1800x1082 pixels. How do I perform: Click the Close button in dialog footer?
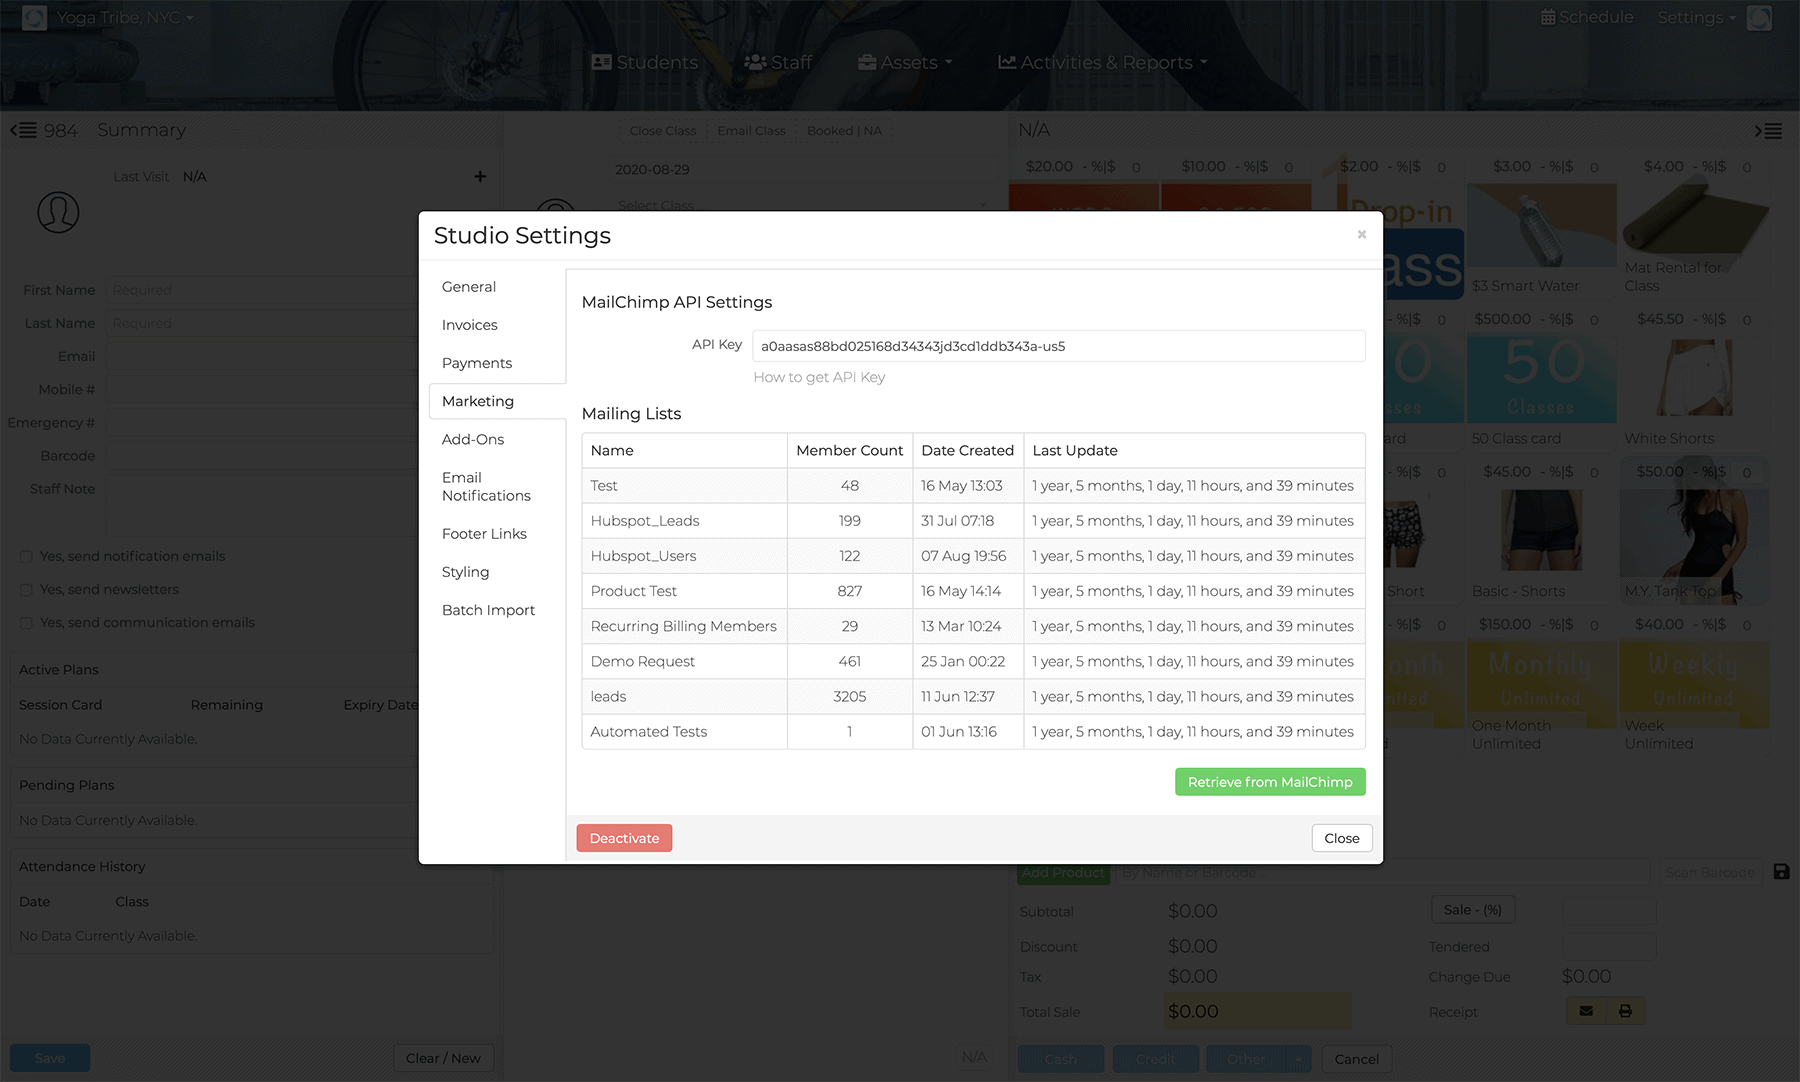click(x=1342, y=838)
